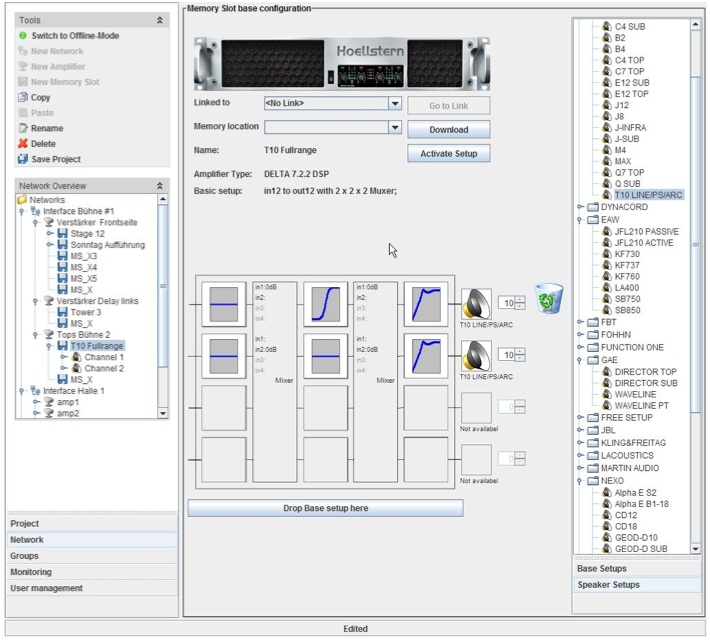Viewport: 710px width, 640px height.
Task: Click the Delete red X icon
Action: (23, 144)
